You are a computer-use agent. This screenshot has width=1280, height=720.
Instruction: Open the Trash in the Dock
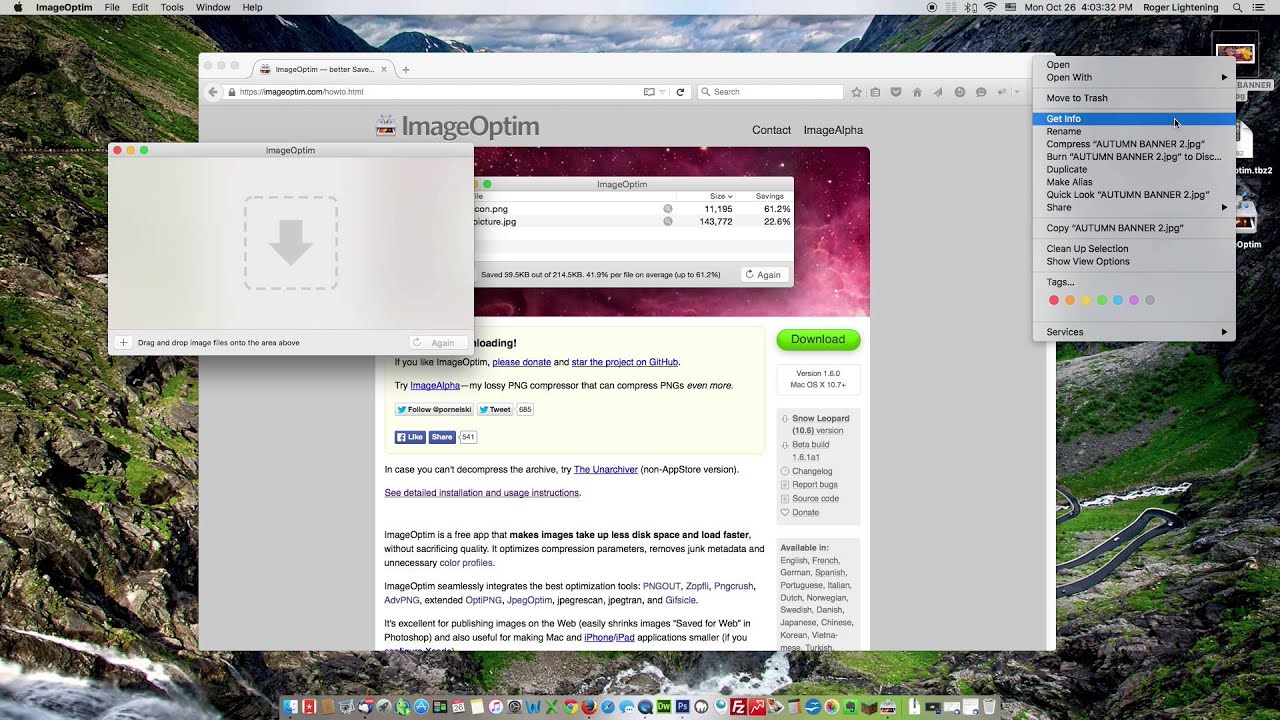pos(989,706)
